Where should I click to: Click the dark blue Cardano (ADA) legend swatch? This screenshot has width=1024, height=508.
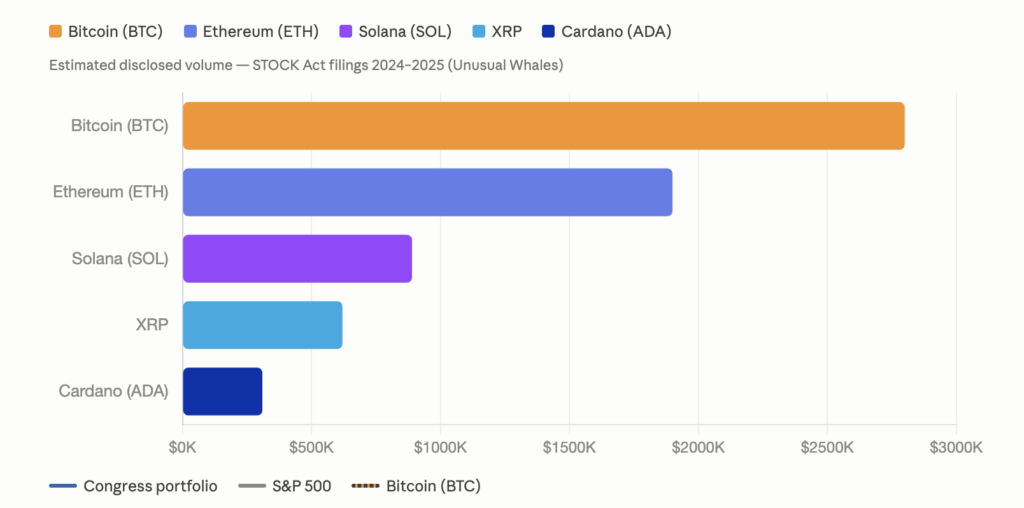(549, 31)
